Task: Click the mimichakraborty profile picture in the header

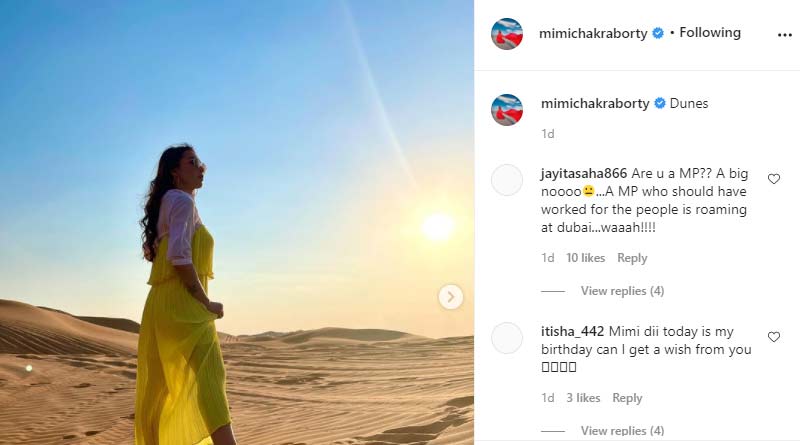Action: coord(507,34)
